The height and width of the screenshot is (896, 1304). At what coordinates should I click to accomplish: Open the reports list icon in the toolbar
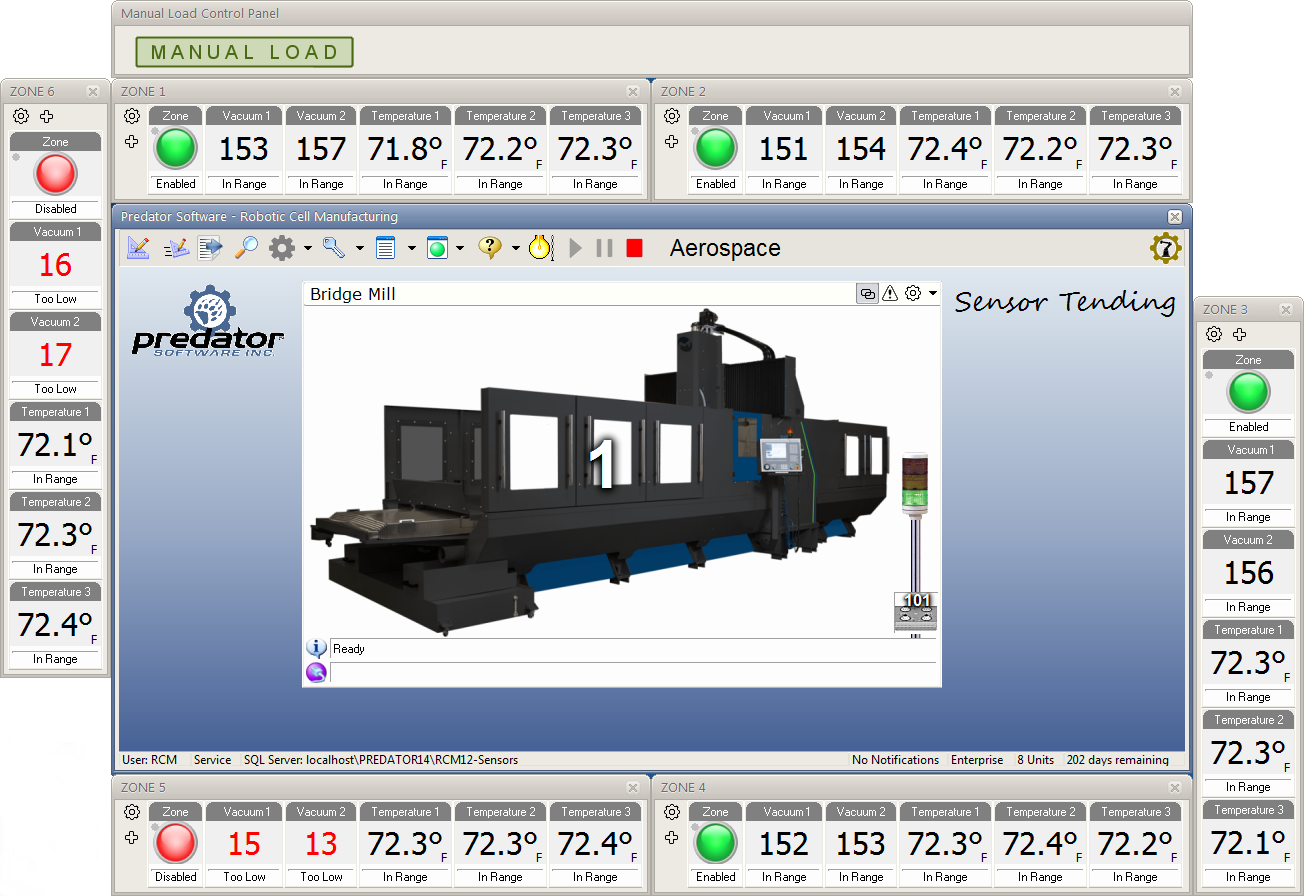386,247
